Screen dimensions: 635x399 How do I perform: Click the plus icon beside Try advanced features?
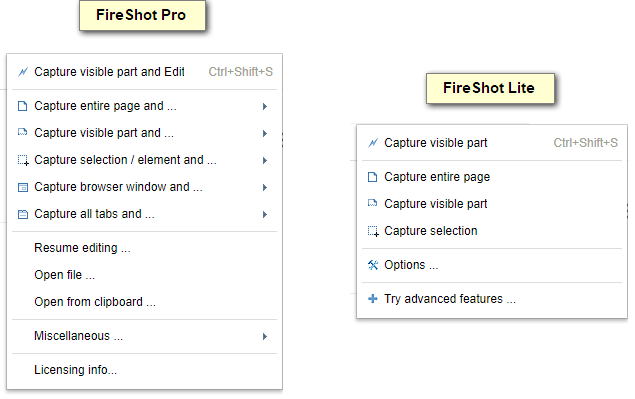pyautogui.click(x=373, y=299)
